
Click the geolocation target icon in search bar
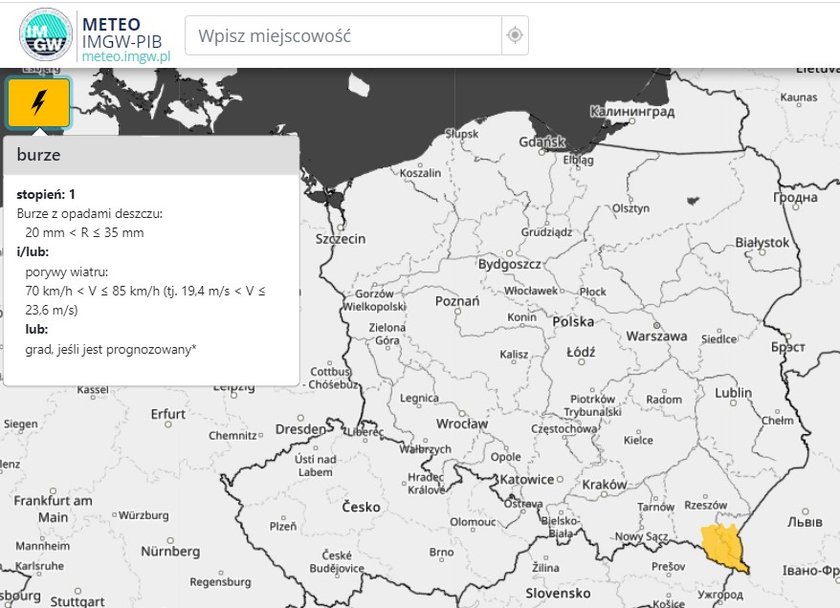pyautogui.click(x=515, y=35)
